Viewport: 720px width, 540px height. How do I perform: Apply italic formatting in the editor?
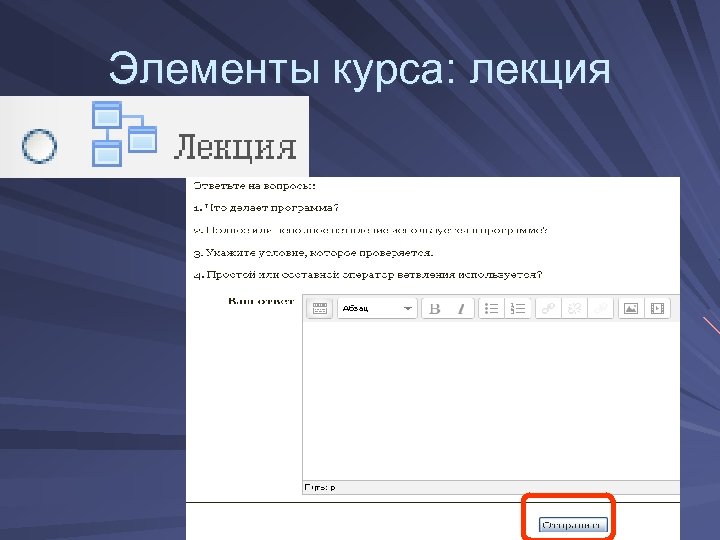tap(461, 308)
